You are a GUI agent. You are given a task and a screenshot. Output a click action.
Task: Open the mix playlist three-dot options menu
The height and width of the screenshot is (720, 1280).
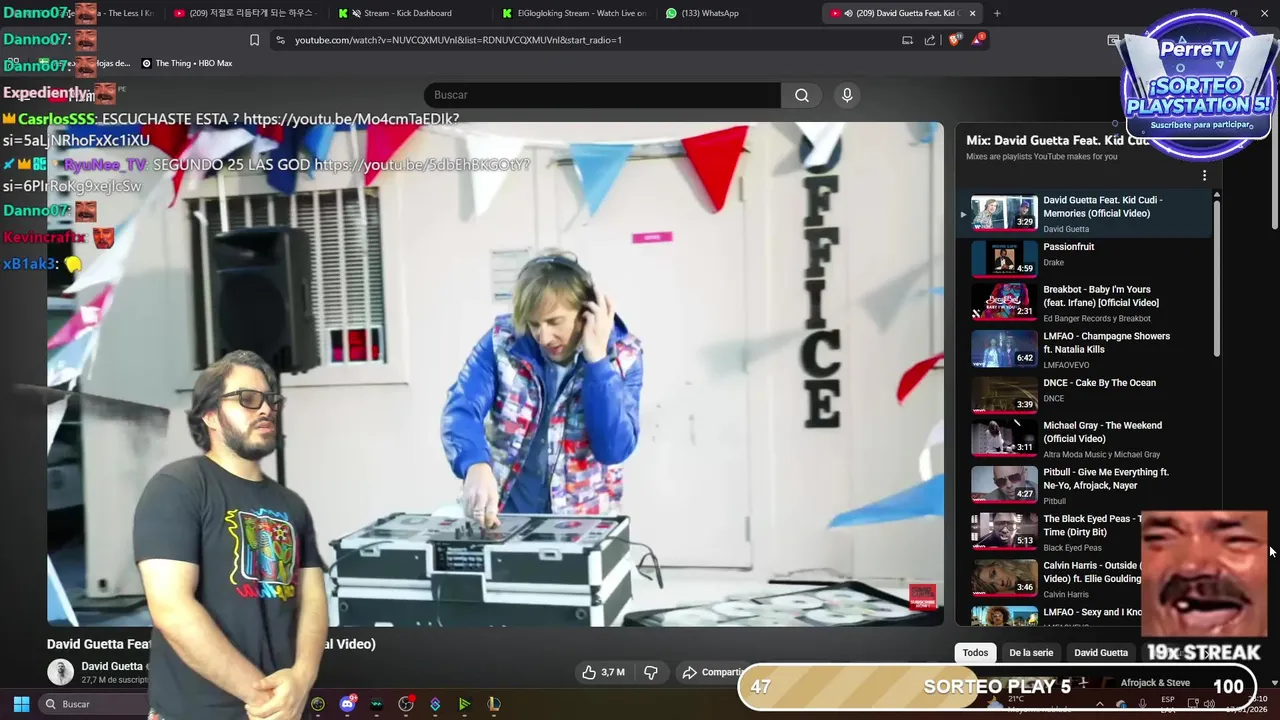(x=1204, y=175)
